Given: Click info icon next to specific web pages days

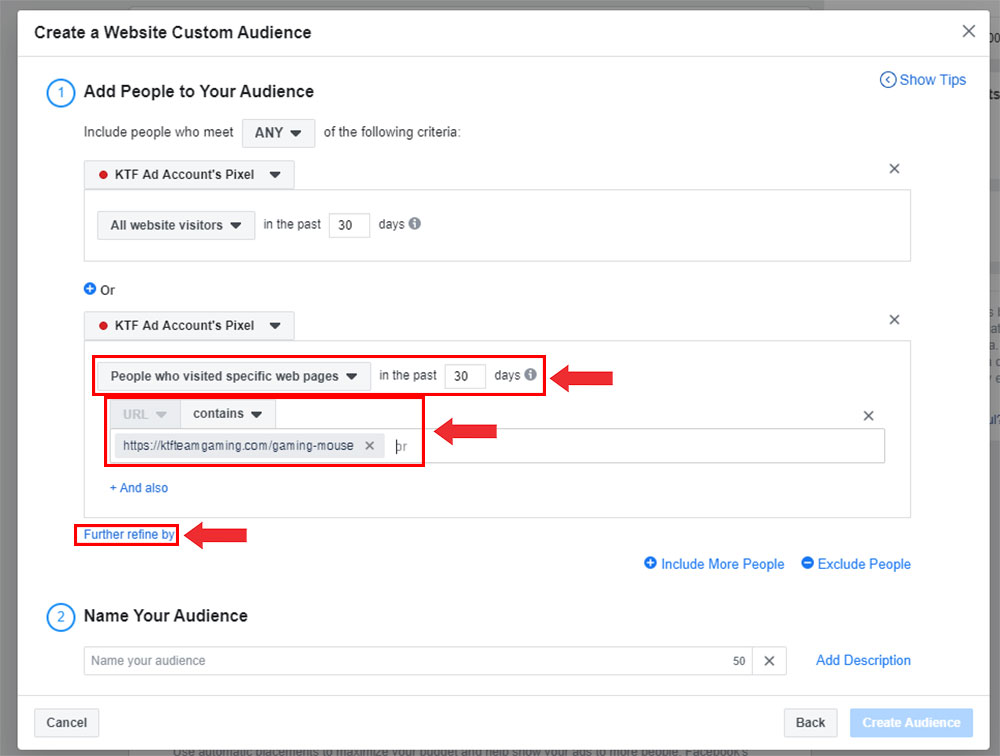Looking at the screenshot, I should point(530,375).
